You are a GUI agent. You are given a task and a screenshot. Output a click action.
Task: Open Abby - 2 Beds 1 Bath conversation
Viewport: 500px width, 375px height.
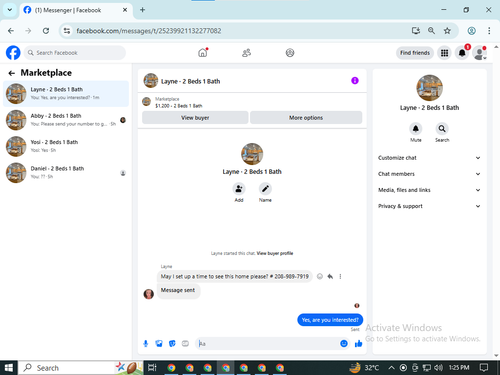[66, 120]
